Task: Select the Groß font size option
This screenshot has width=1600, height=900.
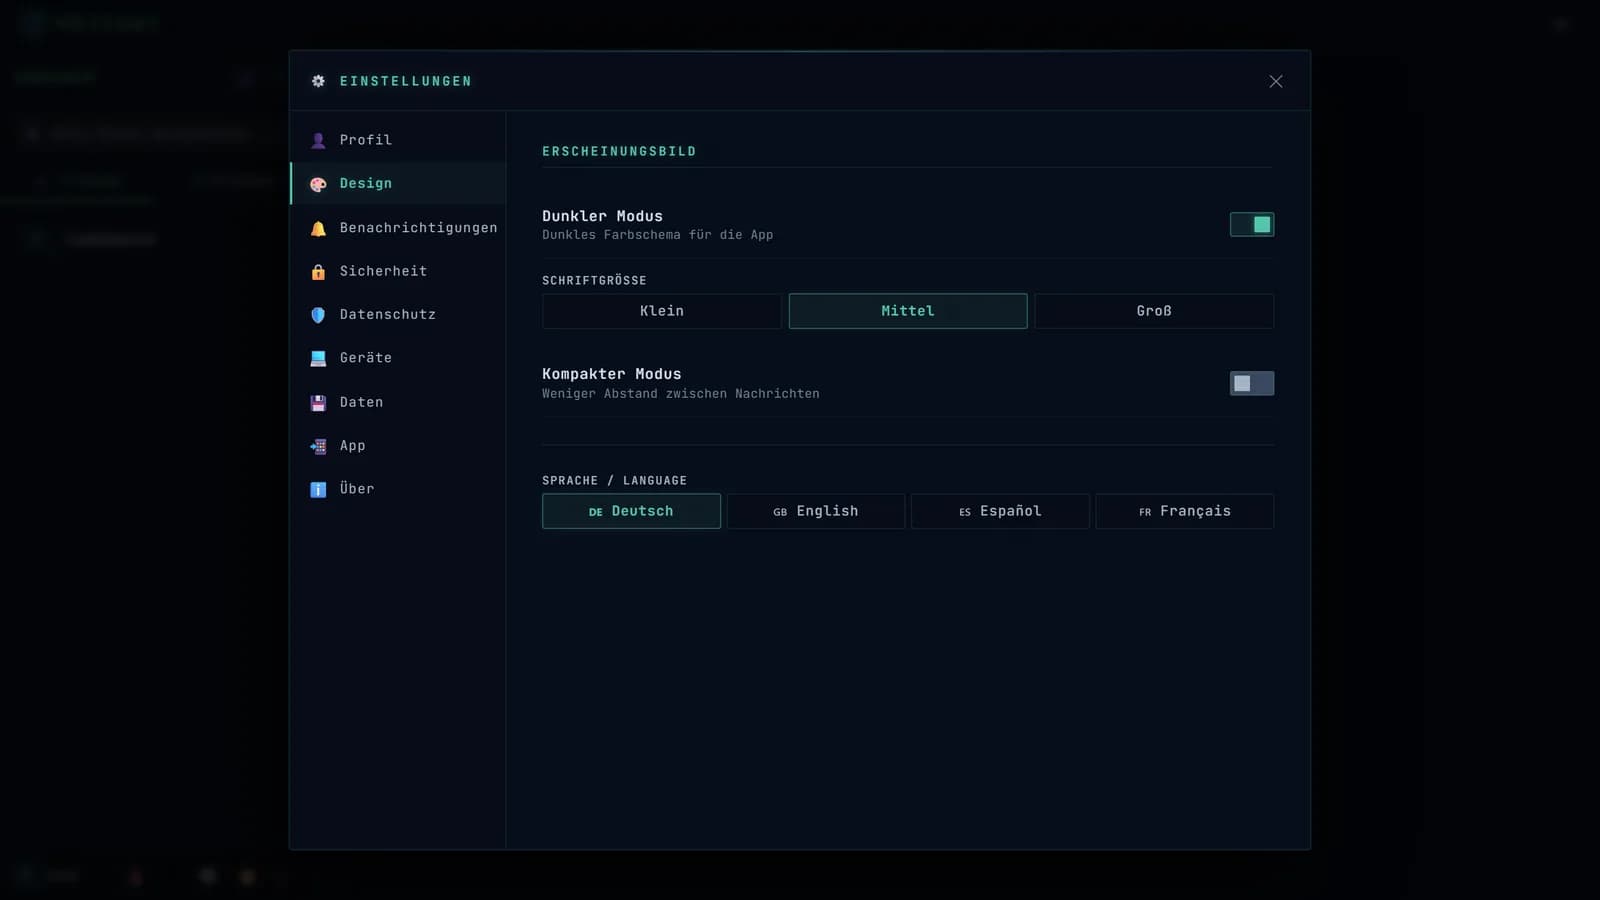Action: [x=1154, y=311]
